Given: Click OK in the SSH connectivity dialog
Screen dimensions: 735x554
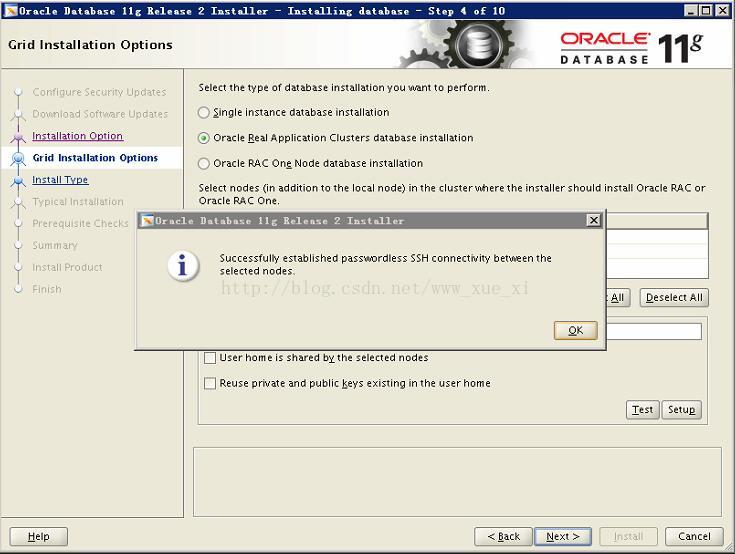Looking at the screenshot, I should [575, 330].
